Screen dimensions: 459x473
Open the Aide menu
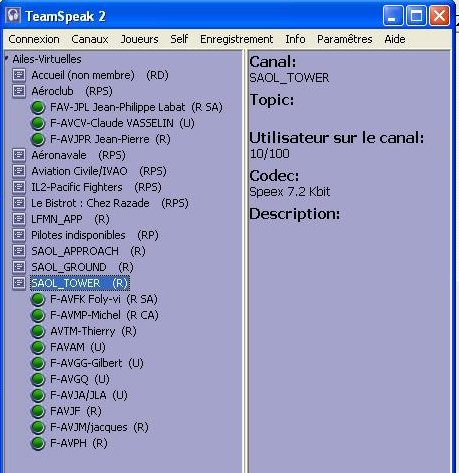pyautogui.click(x=395, y=39)
